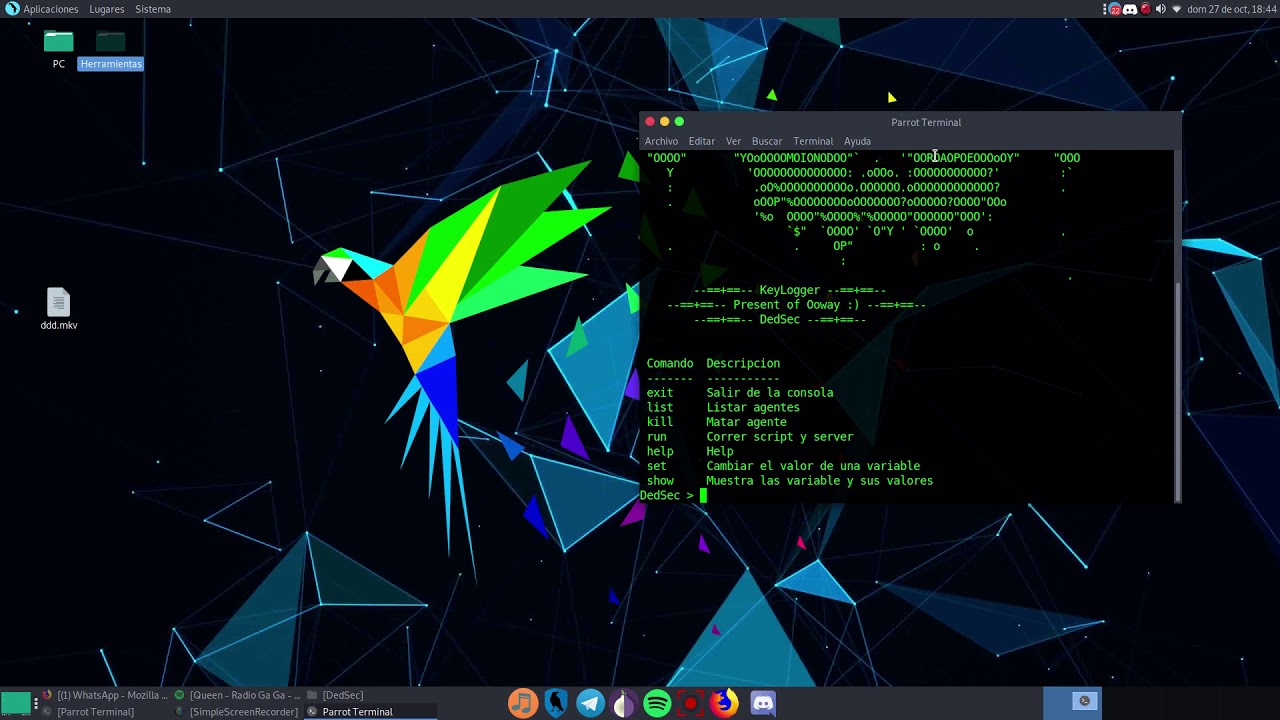The image size is (1280, 720).
Task: Click the Parrot Terminal window title bar
Action: [910, 122]
